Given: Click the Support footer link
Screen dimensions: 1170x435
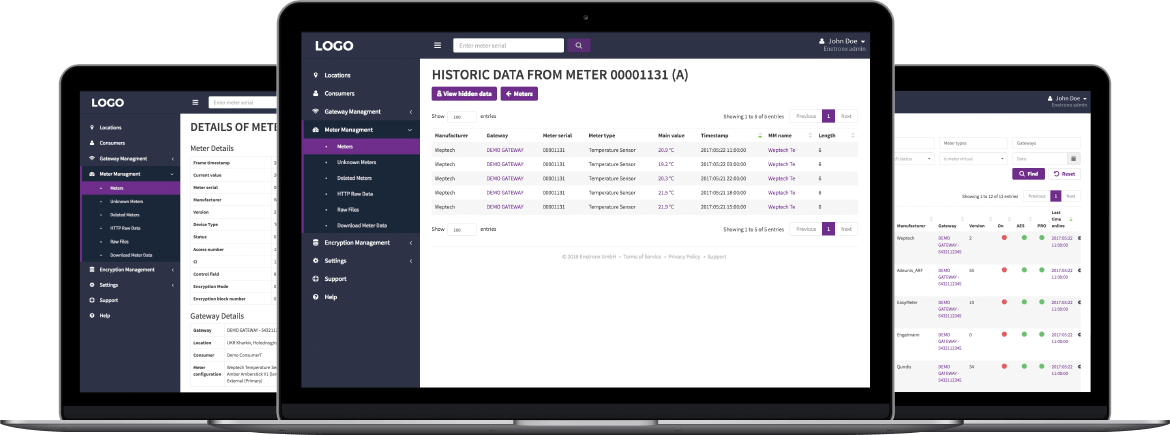Looking at the screenshot, I should 717,257.
